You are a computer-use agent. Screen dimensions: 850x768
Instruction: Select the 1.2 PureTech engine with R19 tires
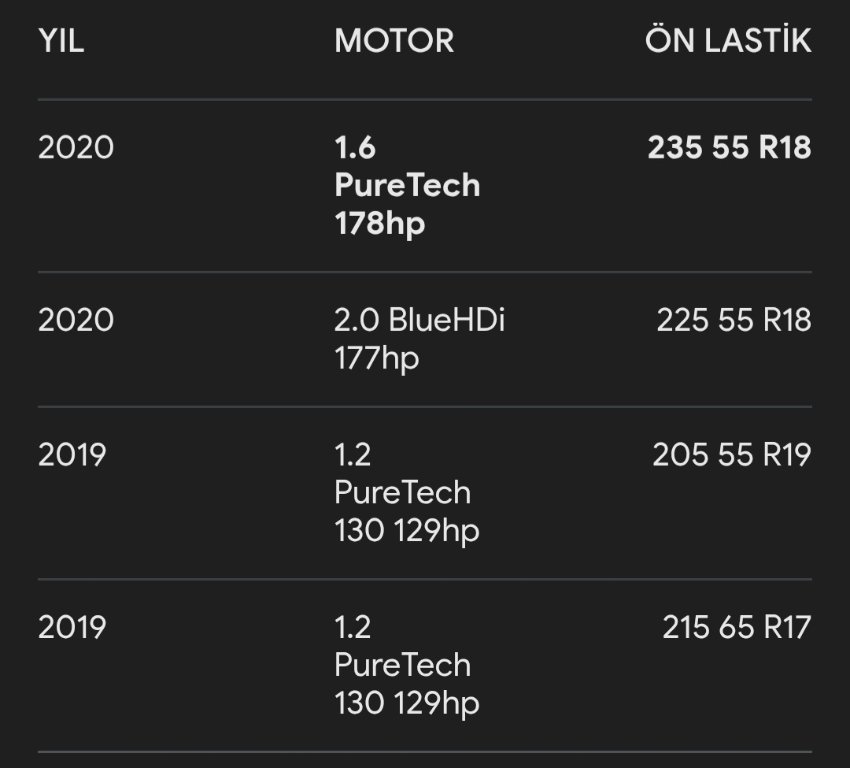click(402, 492)
